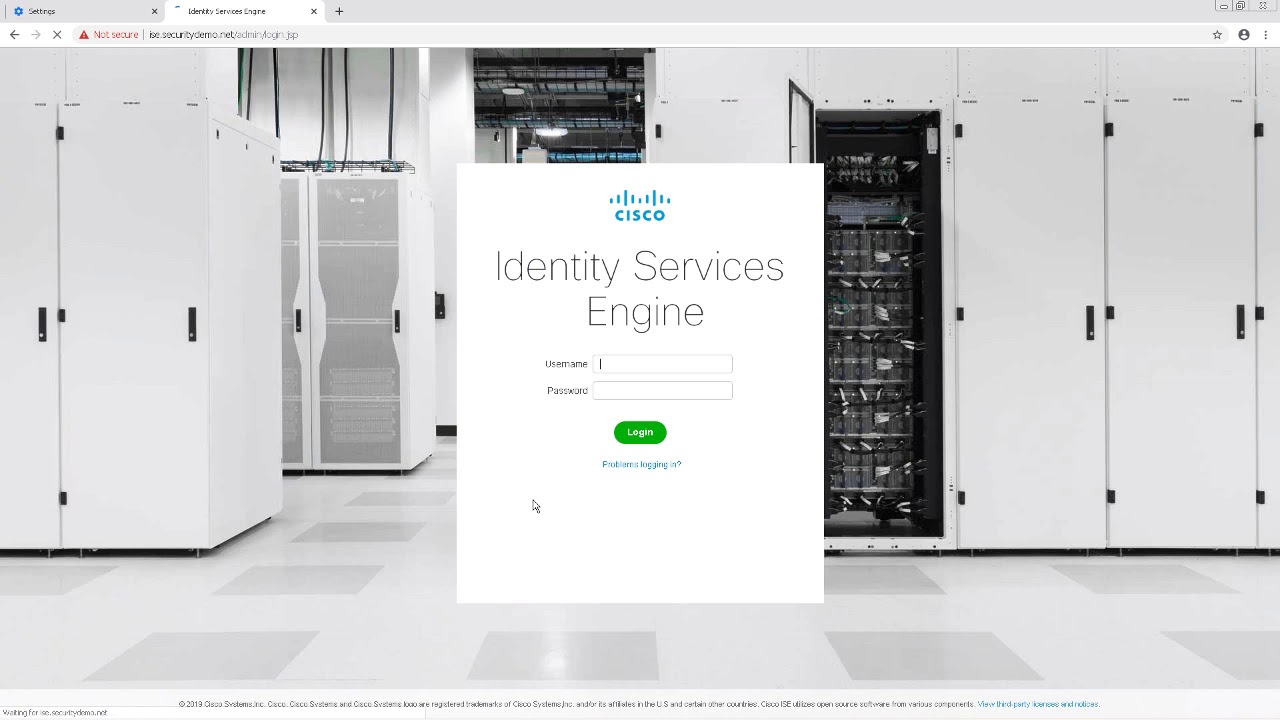
Task: Click the address bar URL
Action: pos(224,34)
